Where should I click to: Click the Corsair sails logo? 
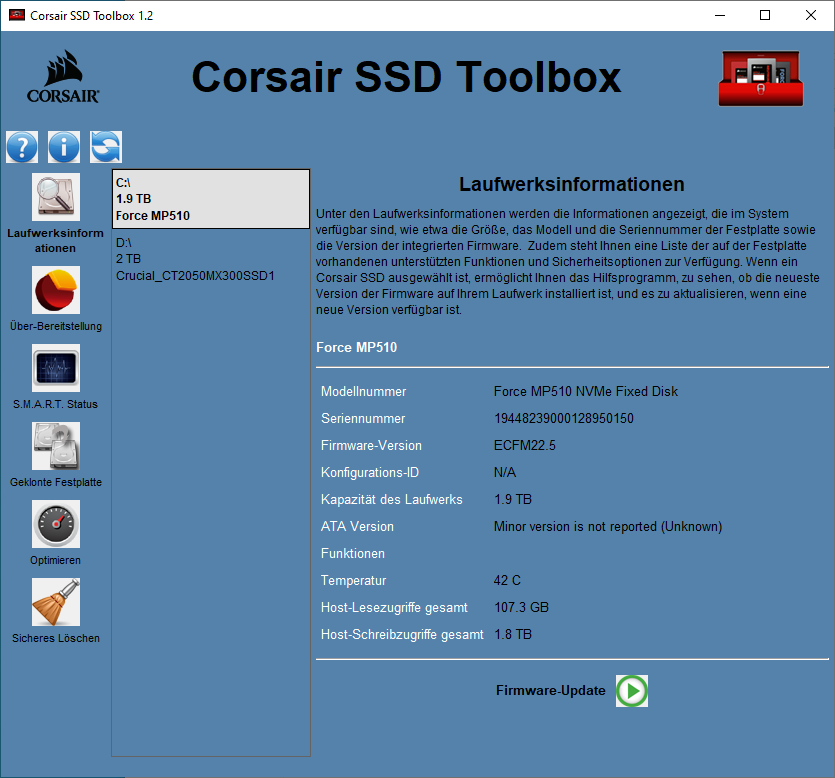63,77
